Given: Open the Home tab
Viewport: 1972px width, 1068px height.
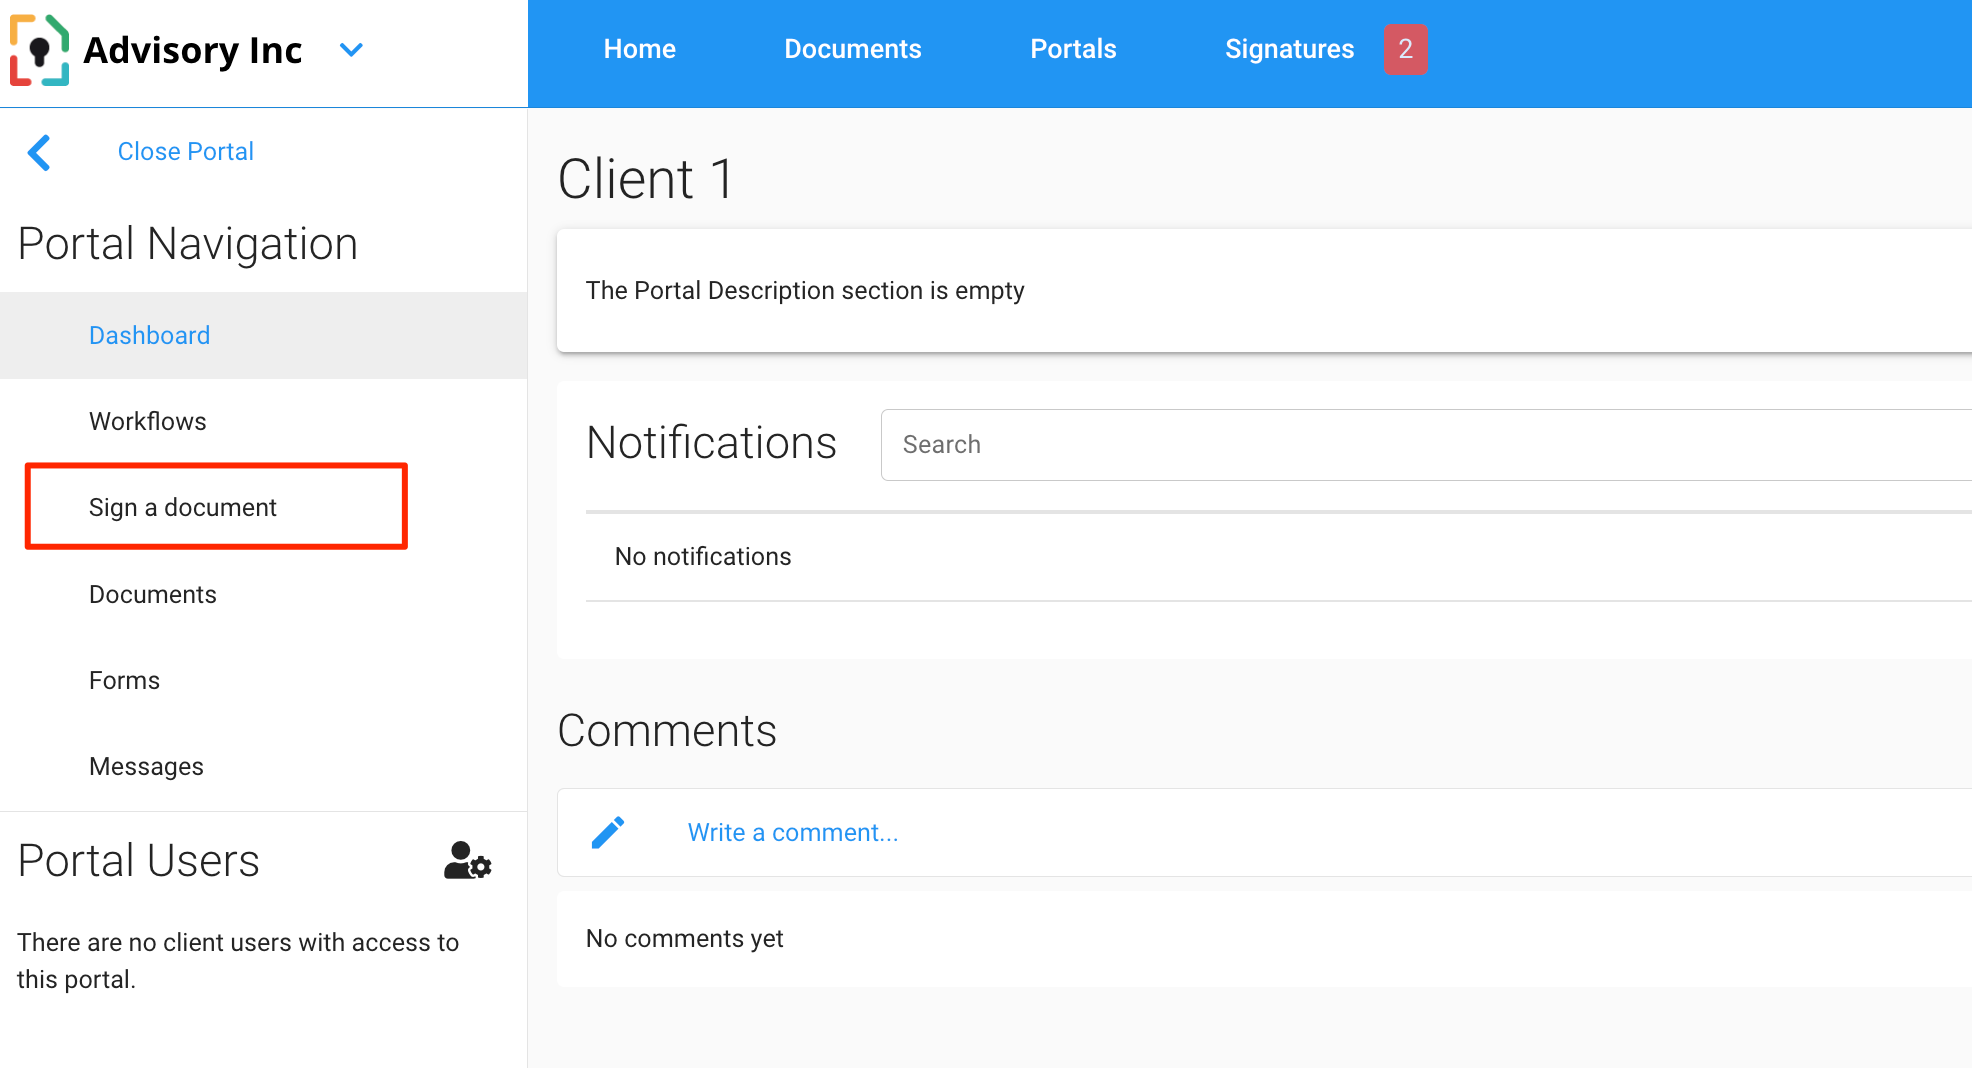Looking at the screenshot, I should [639, 49].
